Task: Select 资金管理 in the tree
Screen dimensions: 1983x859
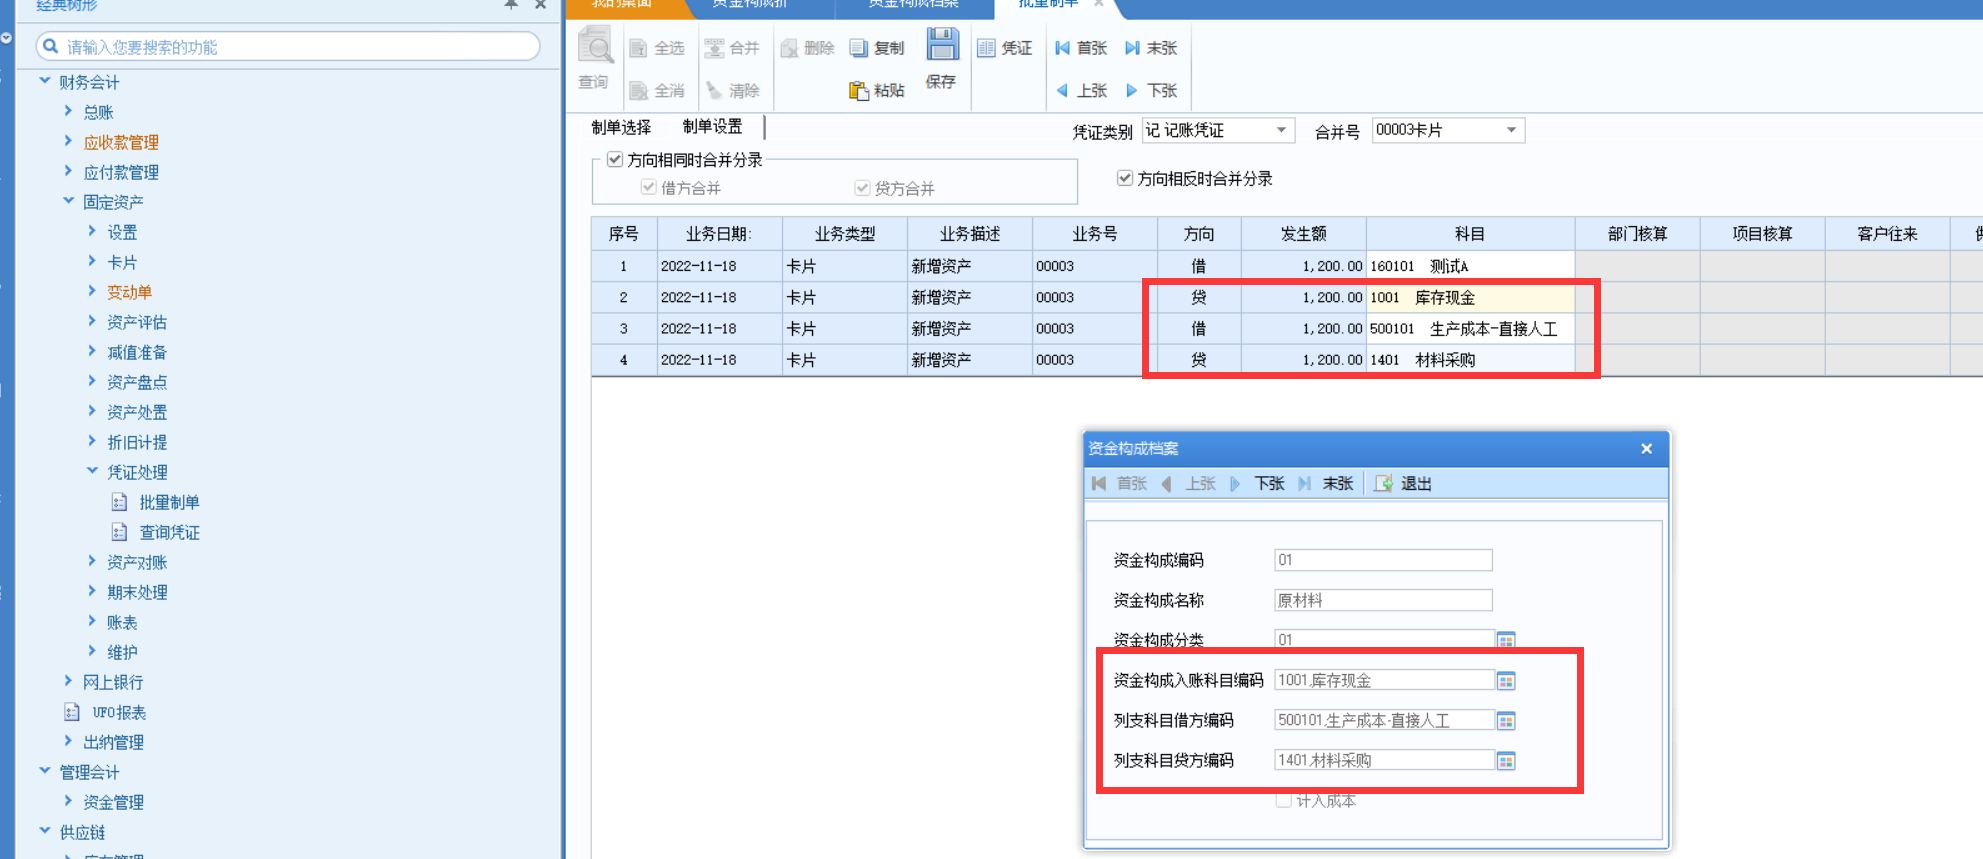Action: coord(113,802)
